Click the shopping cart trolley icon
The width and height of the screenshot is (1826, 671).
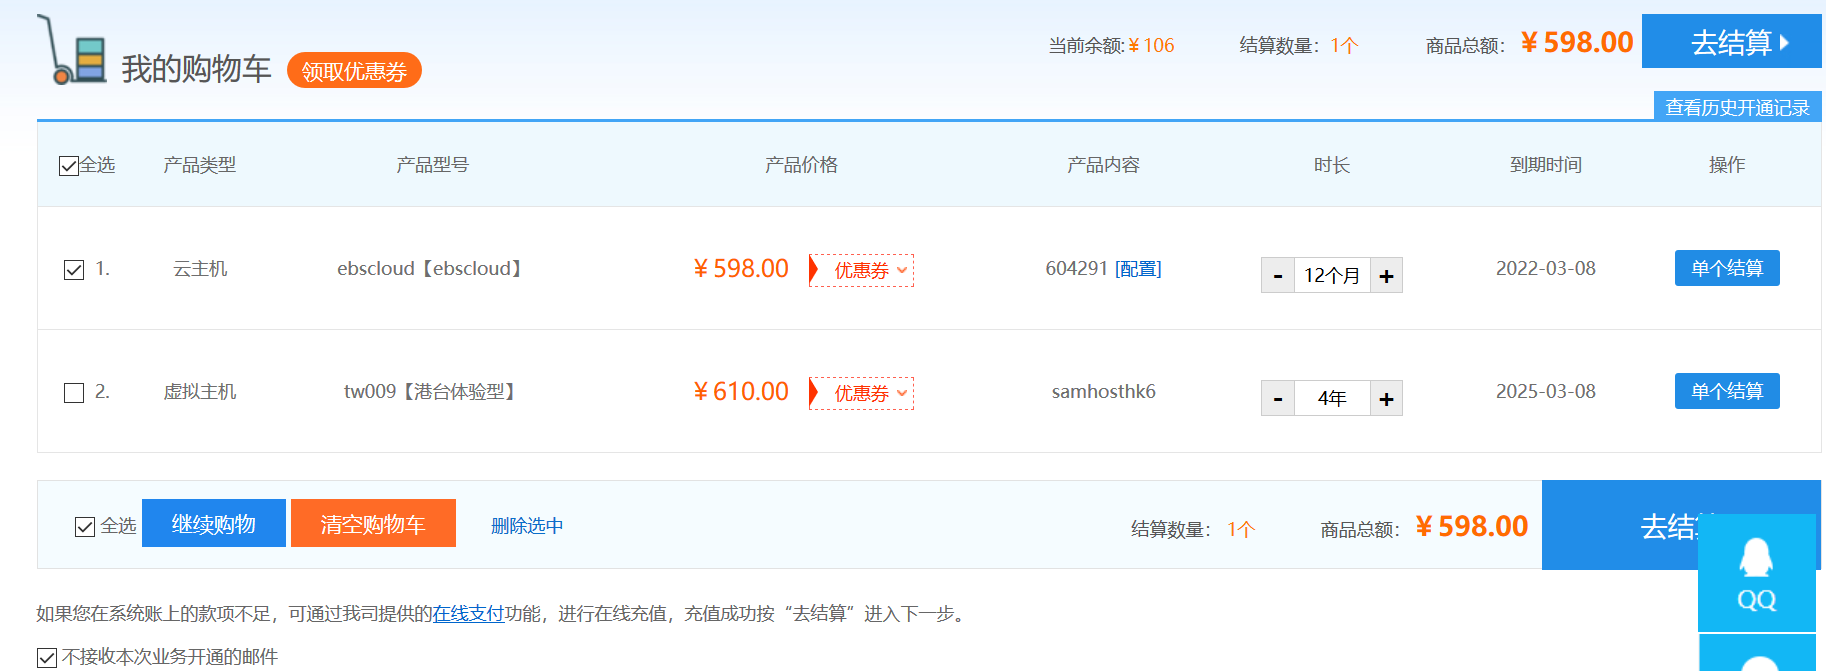point(71,50)
